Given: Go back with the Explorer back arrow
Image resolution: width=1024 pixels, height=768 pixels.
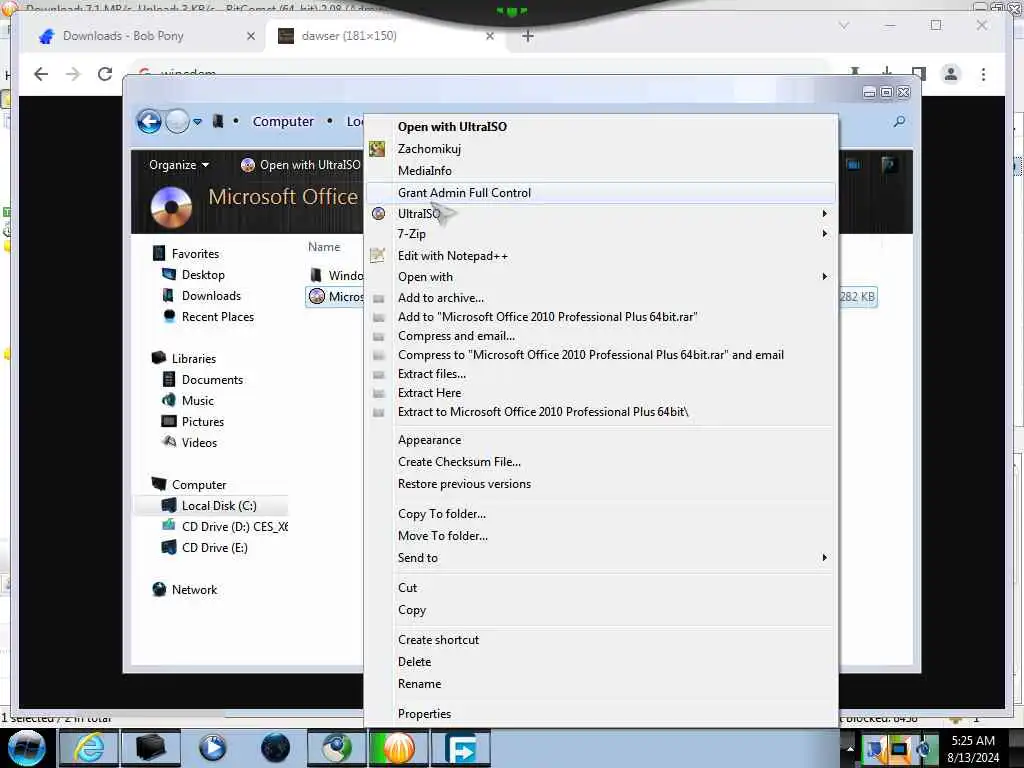Looking at the screenshot, I should coord(149,121).
